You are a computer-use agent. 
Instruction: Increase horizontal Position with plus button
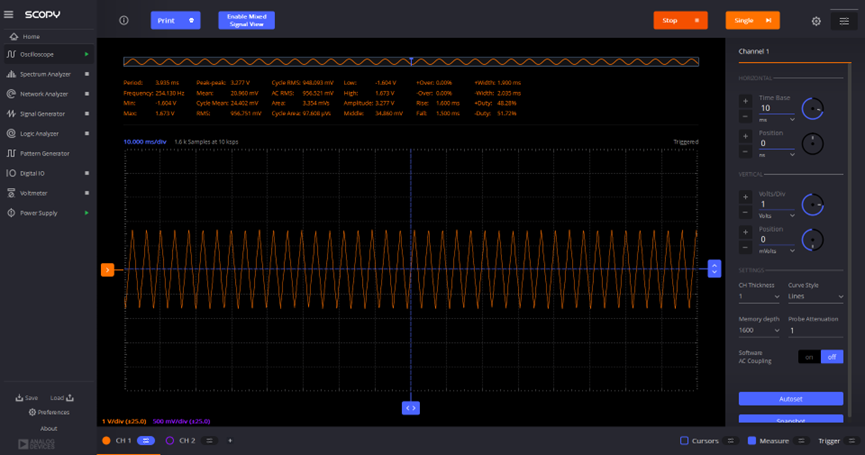pos(745,136)
